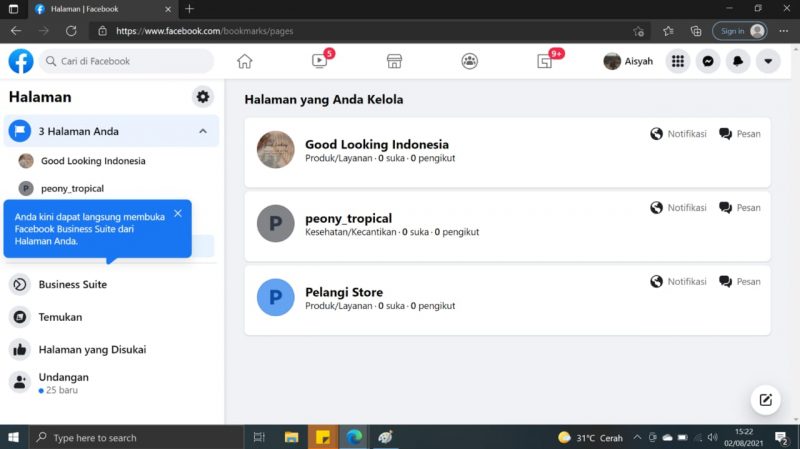The width and height of the screenshot is (800, 449).
Task: Open peony_tropical page title
Action: click(348, 218)
